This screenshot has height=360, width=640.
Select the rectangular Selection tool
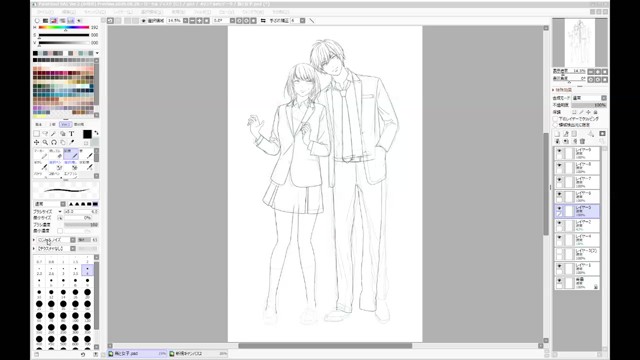(x=36, y=133)
